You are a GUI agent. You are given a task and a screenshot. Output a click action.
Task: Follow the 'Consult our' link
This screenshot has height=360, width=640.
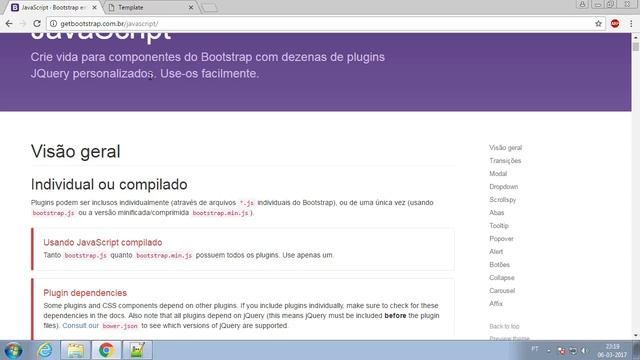pos(80,326)
